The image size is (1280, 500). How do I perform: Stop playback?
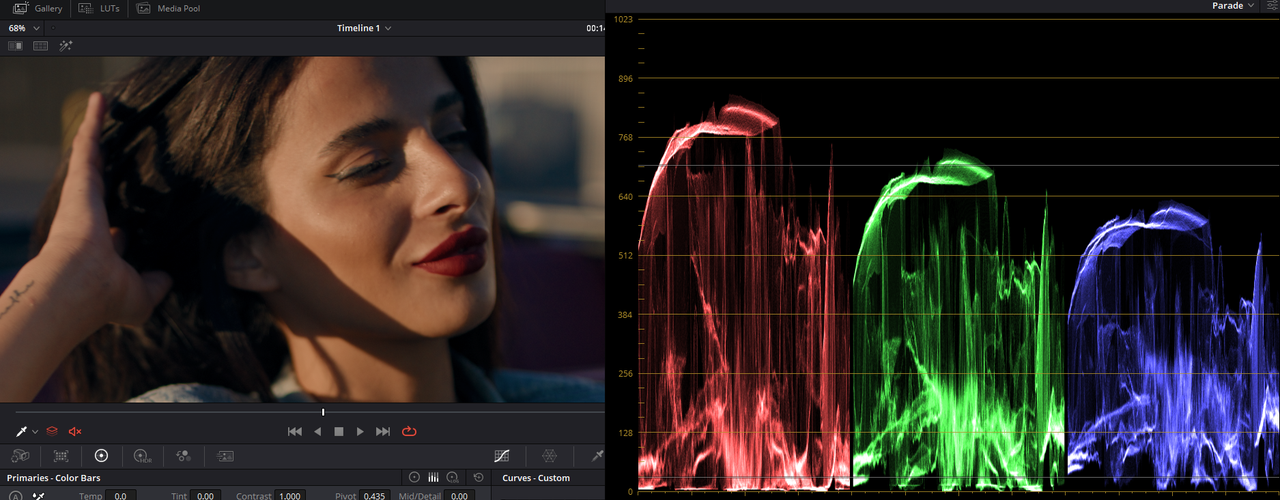[x=339, y=431]
